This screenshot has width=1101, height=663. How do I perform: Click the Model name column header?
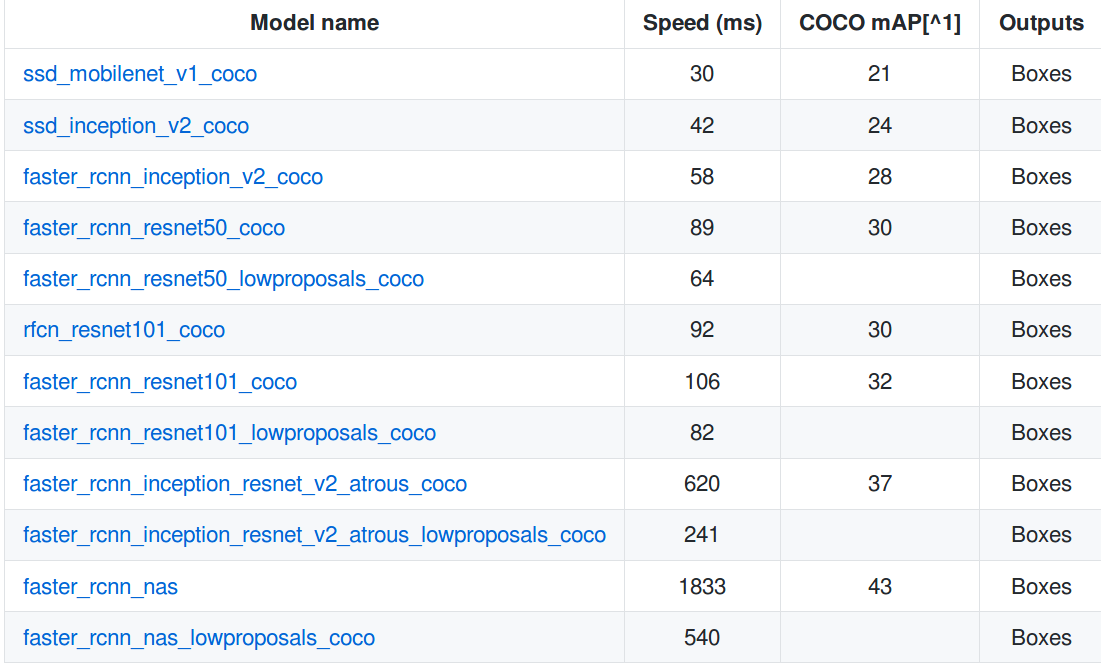[x=315, y=23]
